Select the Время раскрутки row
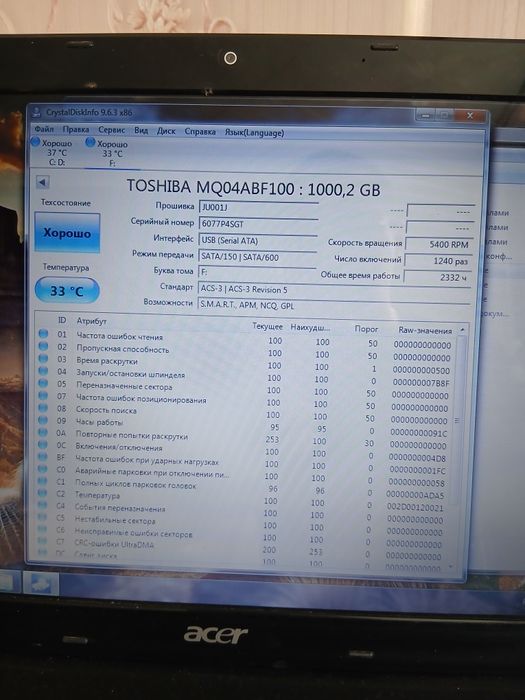Image resolution: width=525 pixels, height=700 pixels. coord(246,364)
